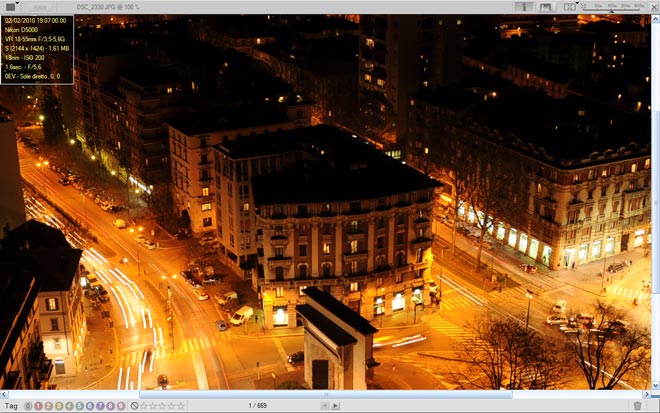The image size is (660, 413).
Task: Click the horizontal scrollbar under the image
Action: 330,394
